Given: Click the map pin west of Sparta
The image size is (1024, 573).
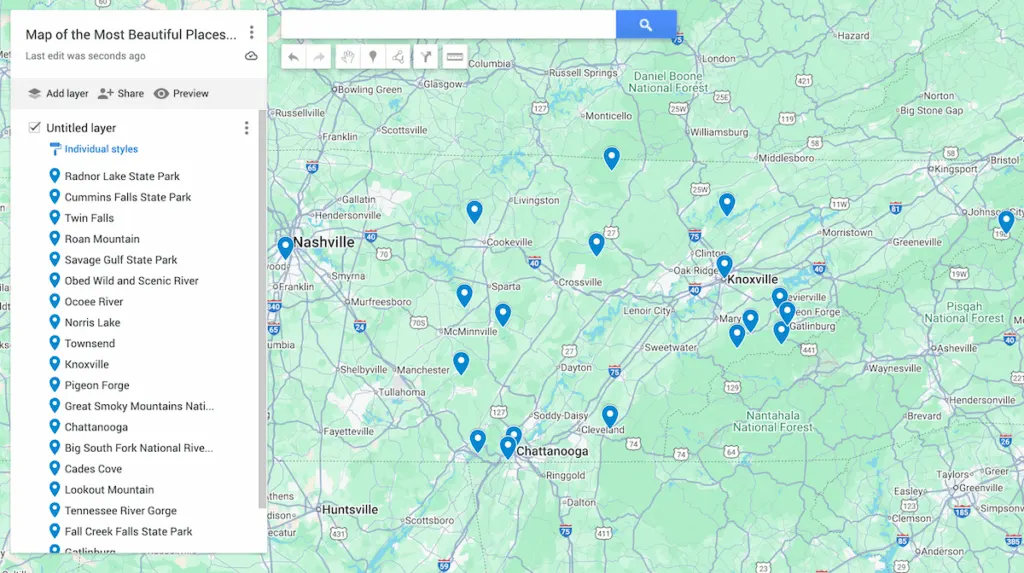Looking at the screenshot, I should coord(464,295).
